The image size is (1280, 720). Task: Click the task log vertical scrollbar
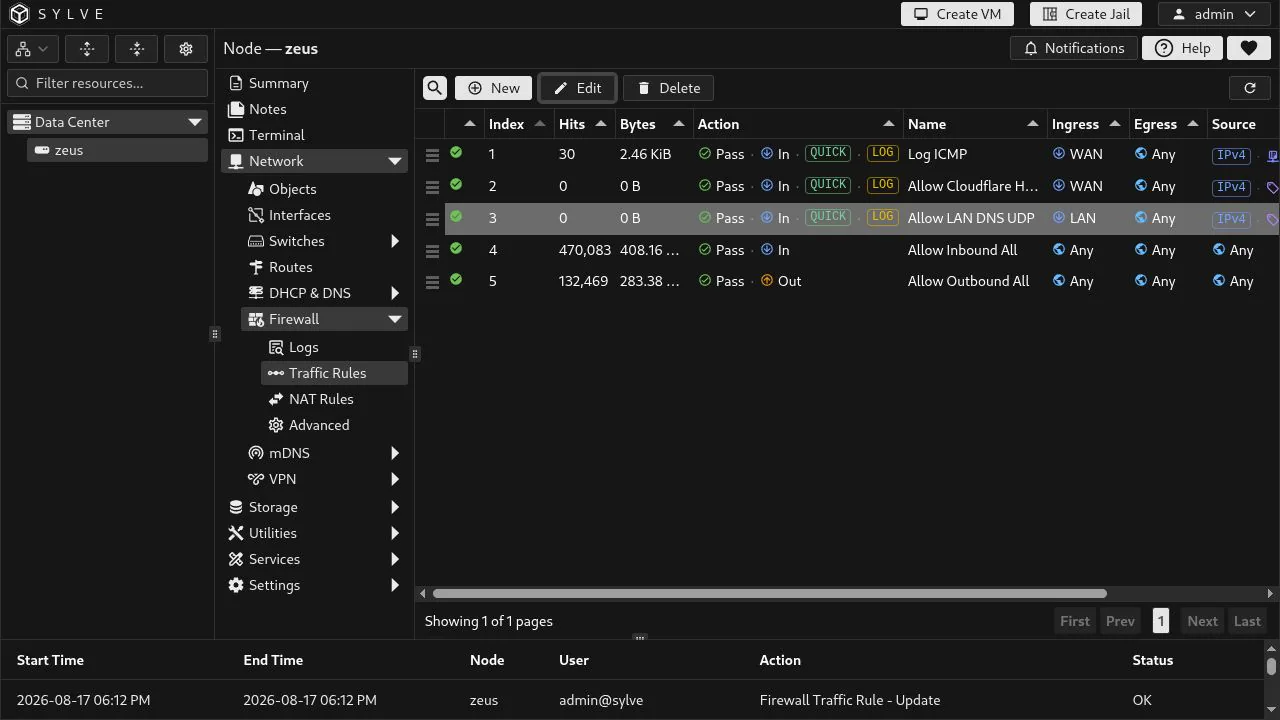tap(1271, 666)
